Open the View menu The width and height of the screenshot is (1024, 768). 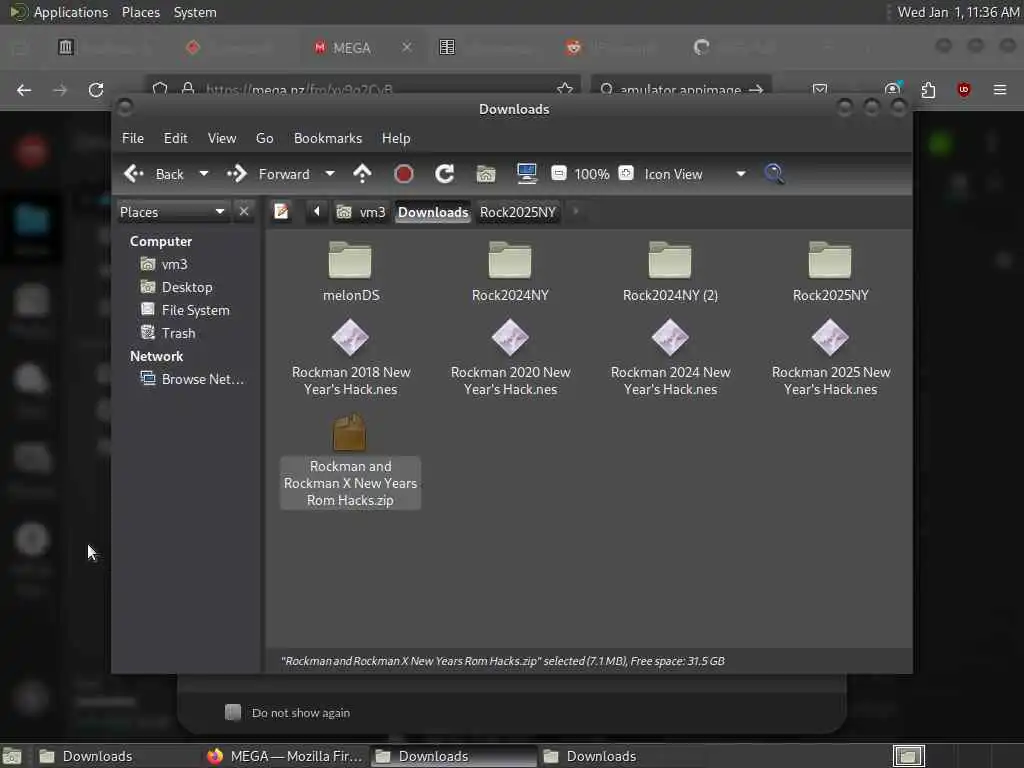[x=222, y=138]
